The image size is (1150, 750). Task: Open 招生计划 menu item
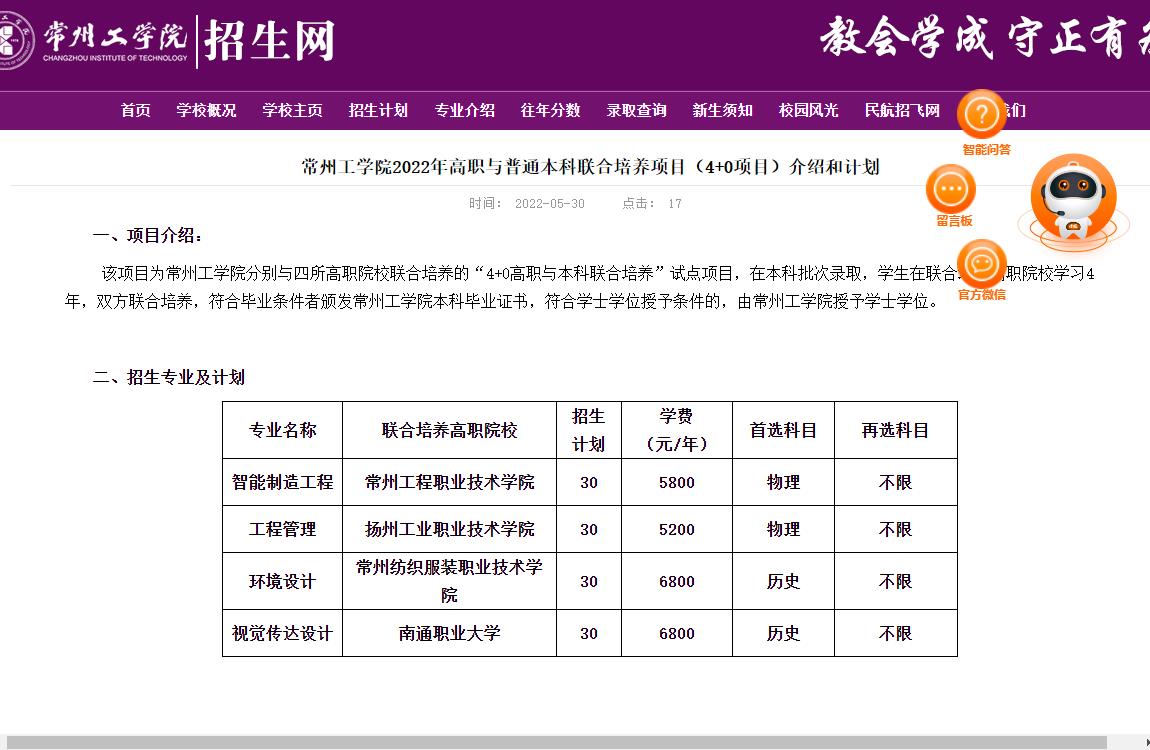(378, 111)
